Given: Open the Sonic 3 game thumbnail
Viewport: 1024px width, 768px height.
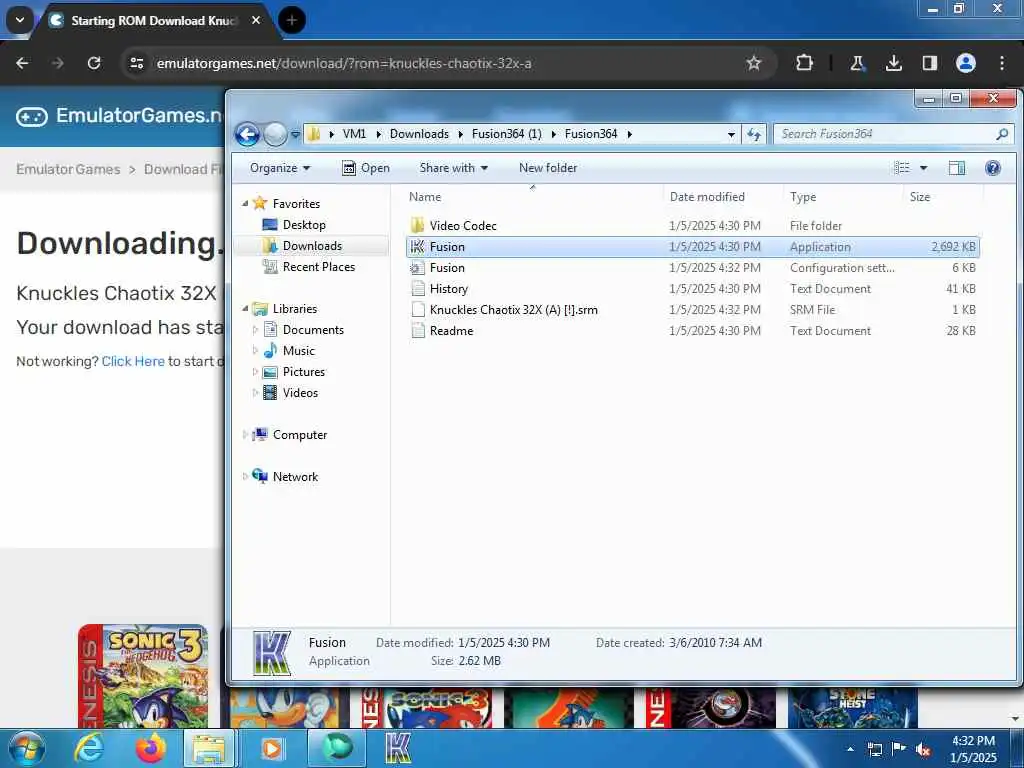Looking at the screenshot, I should point(143,676).
